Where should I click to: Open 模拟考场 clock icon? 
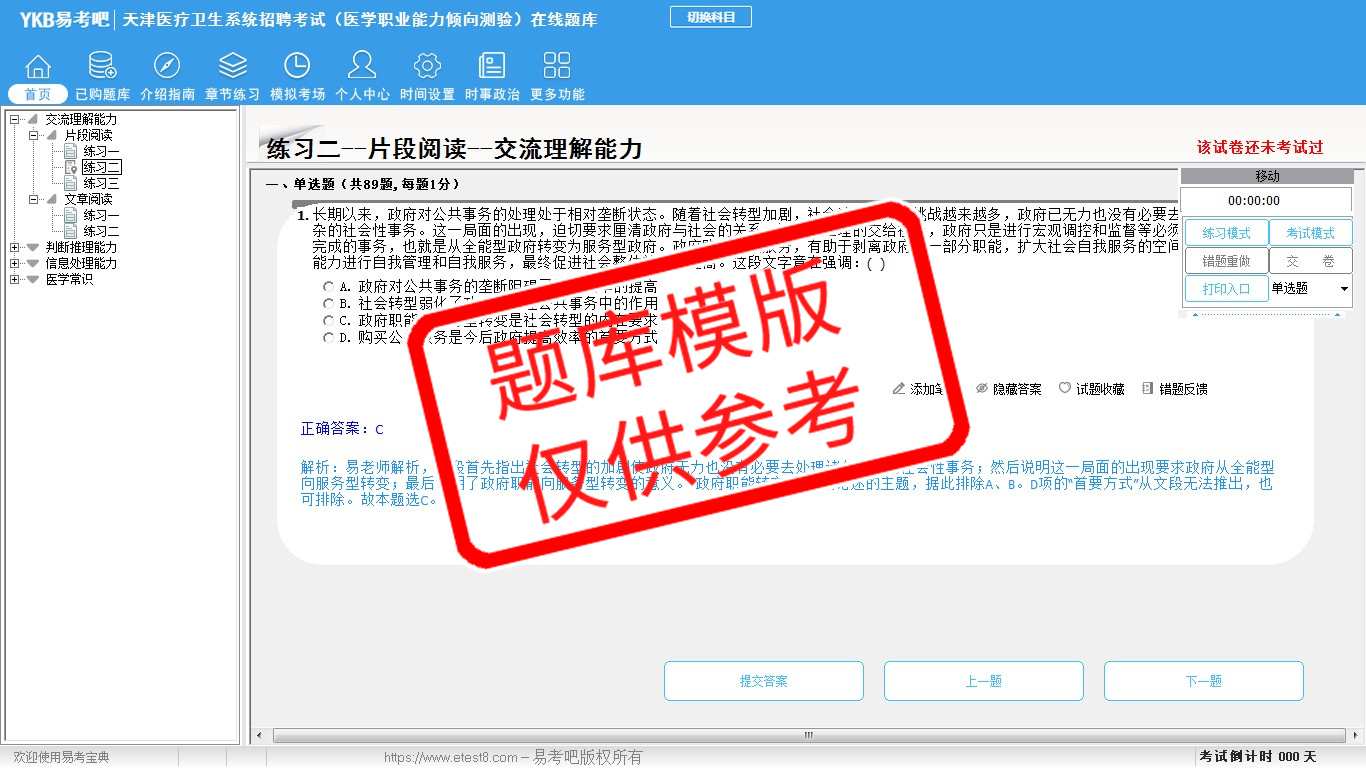[297, 67]
